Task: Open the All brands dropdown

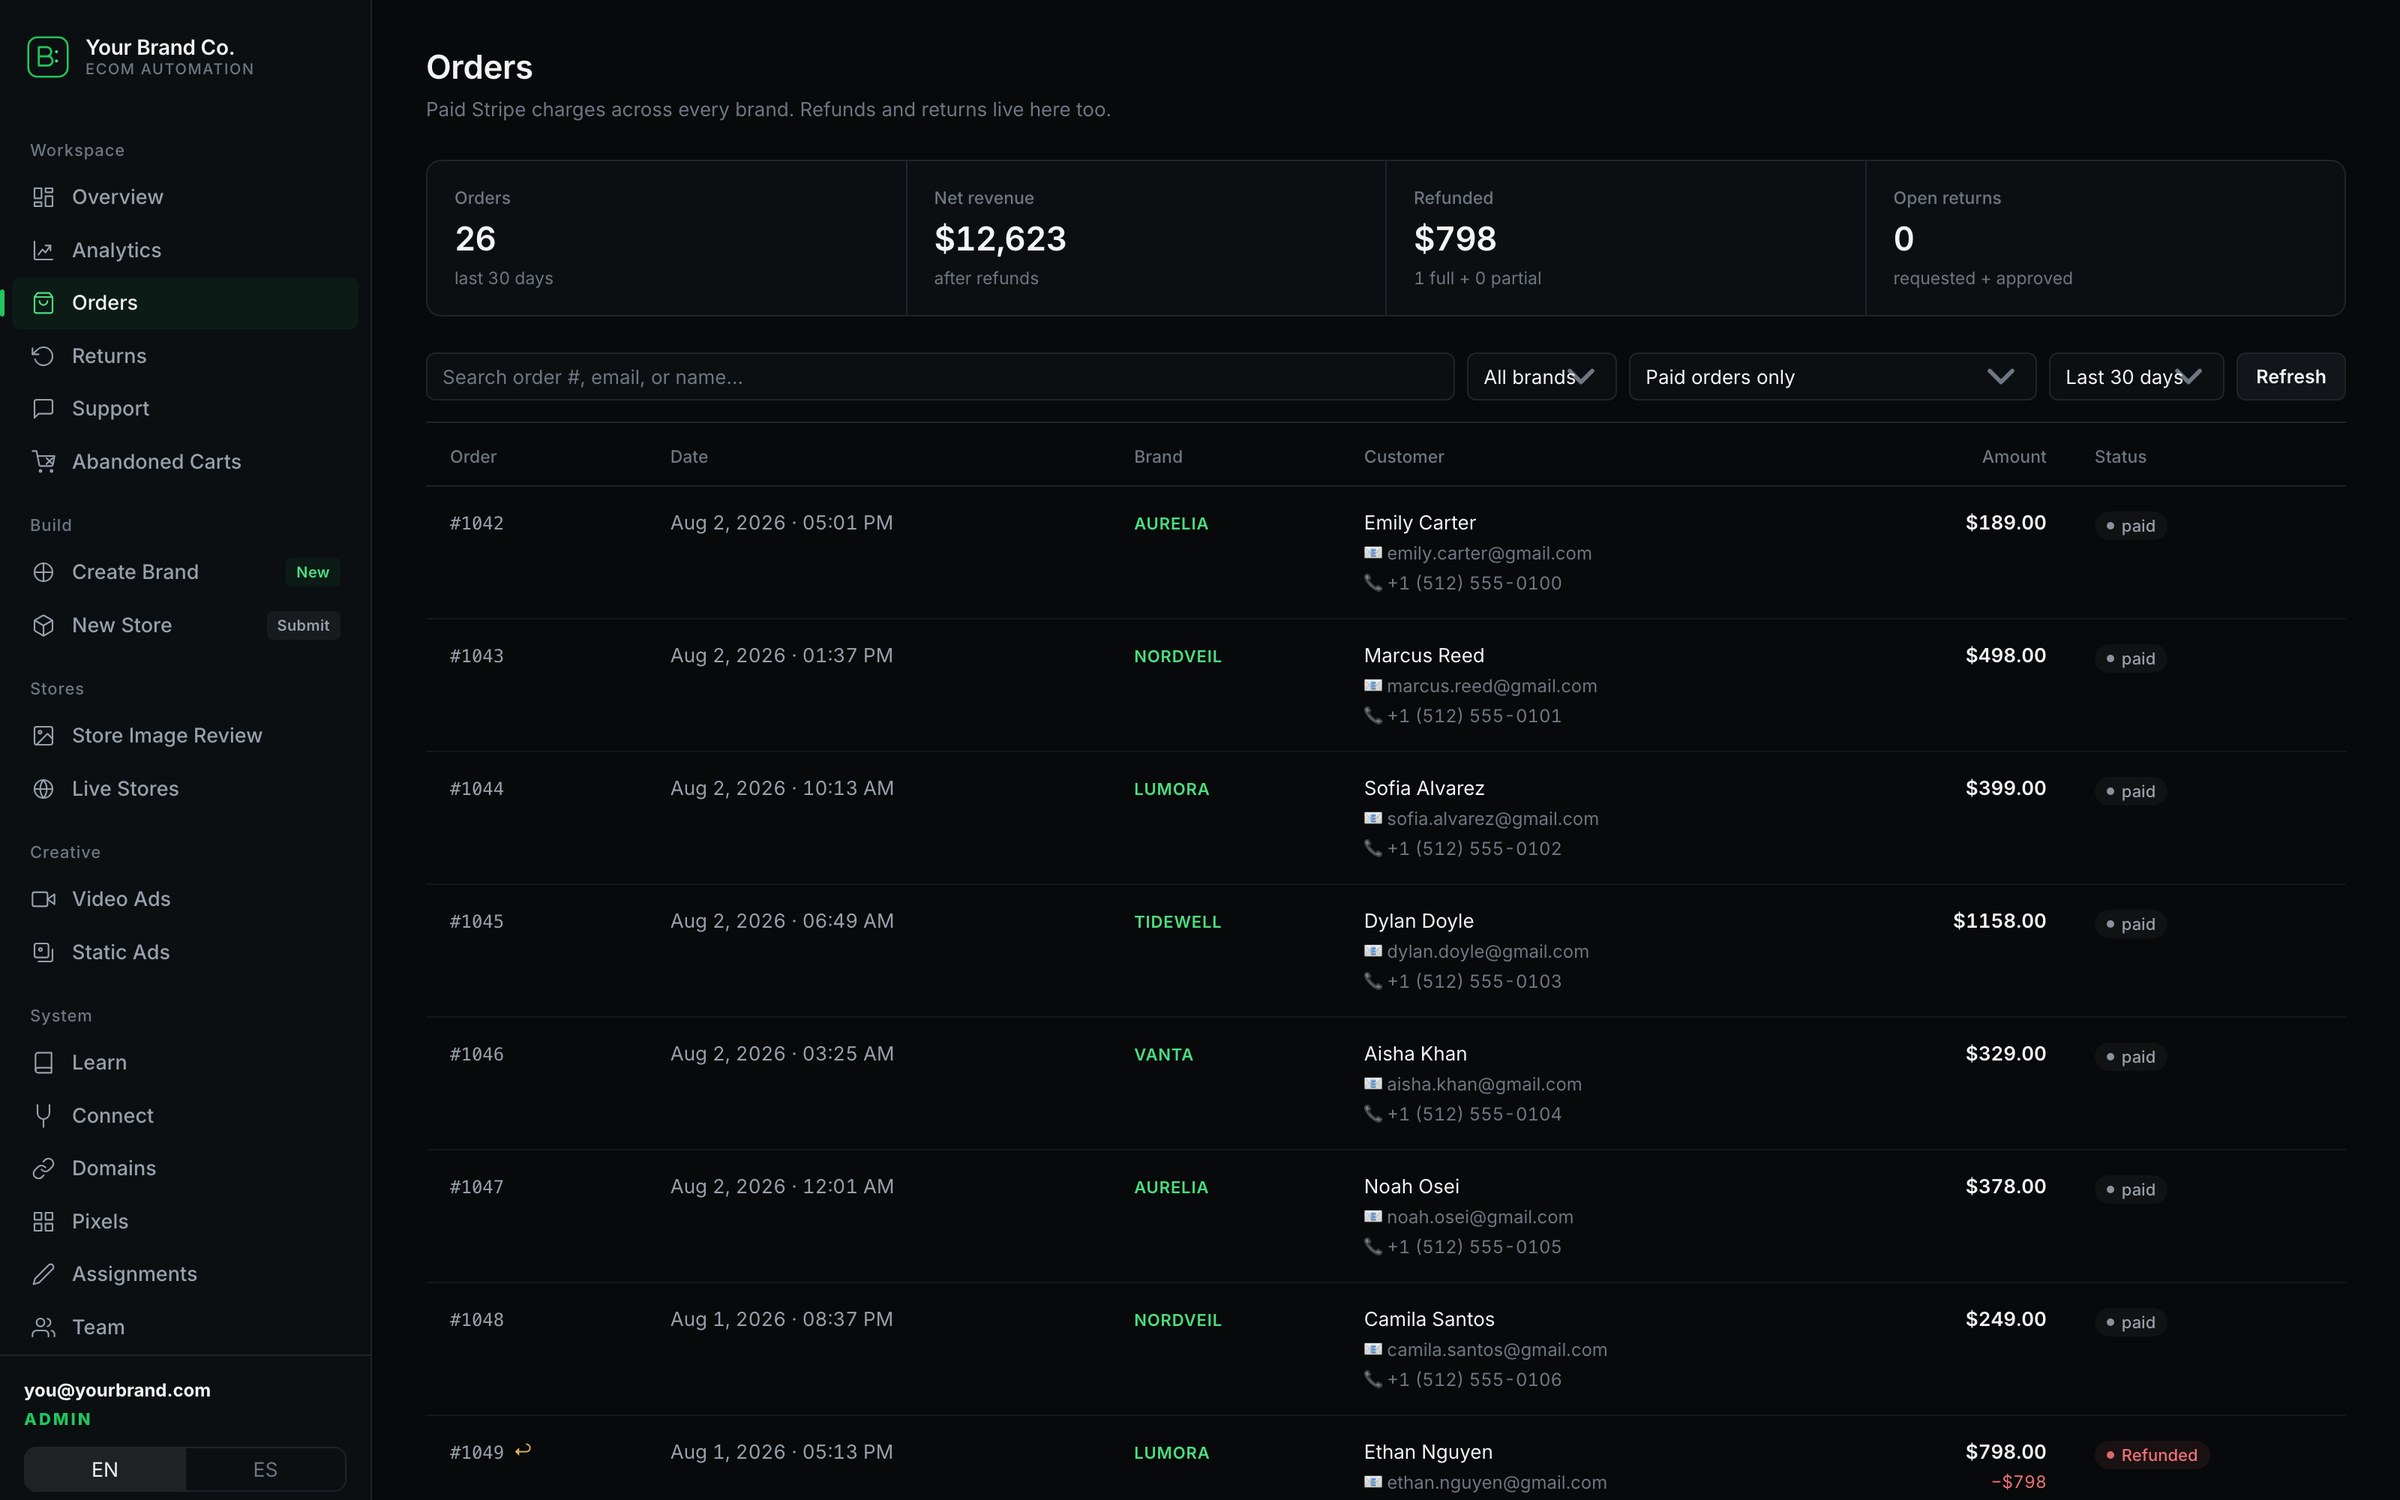Action: click(x=1541, y=377)
